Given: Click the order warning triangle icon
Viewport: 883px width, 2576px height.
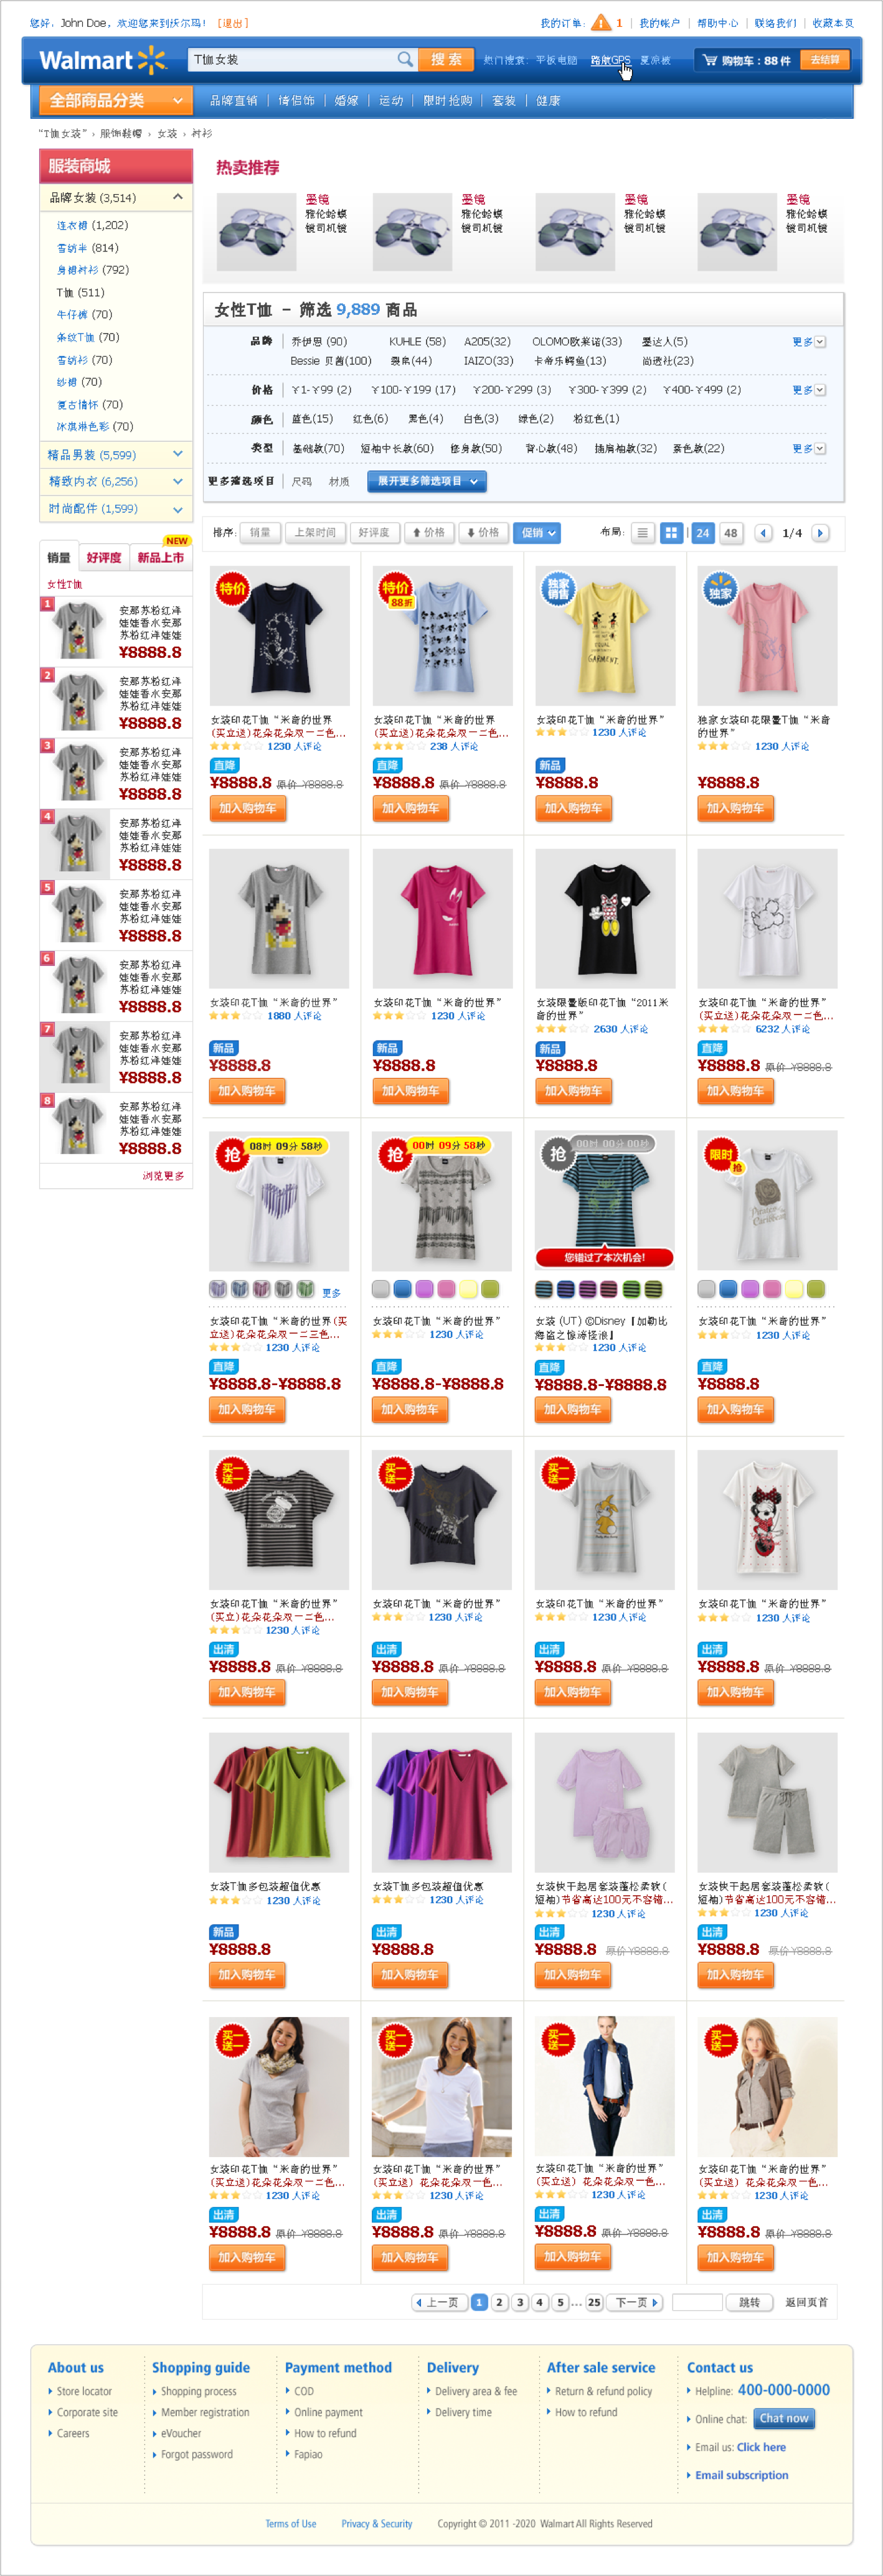Looking at the screenshot, I should pos(600,23).
